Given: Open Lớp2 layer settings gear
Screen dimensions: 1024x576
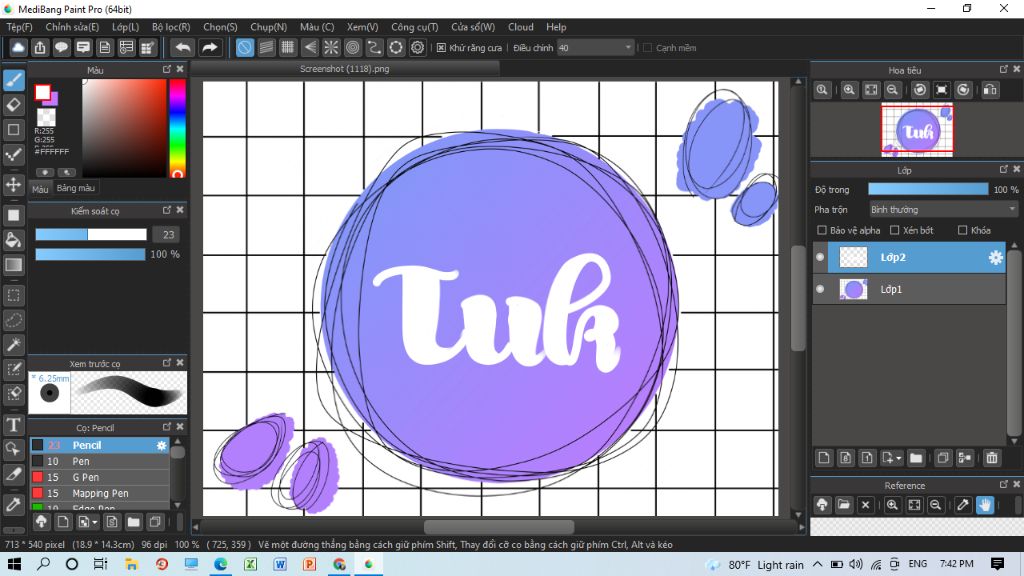Looking at the screenshot, I should 995,257.
